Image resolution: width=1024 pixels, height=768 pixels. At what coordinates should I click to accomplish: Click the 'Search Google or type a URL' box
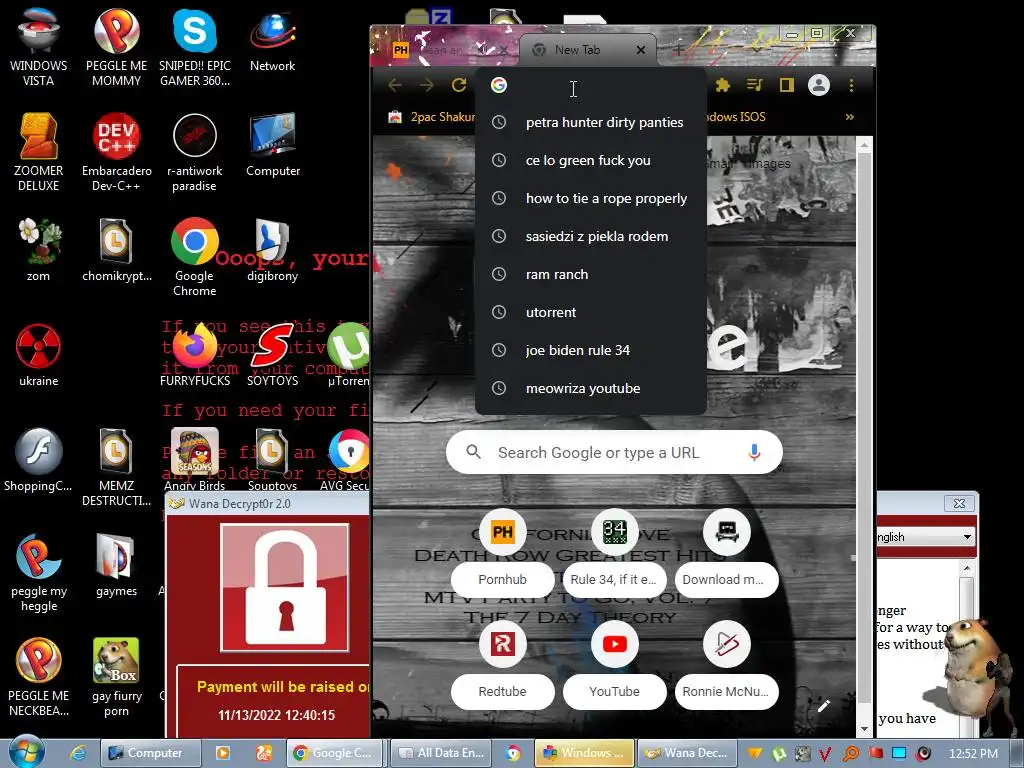[x=614, y=452]
